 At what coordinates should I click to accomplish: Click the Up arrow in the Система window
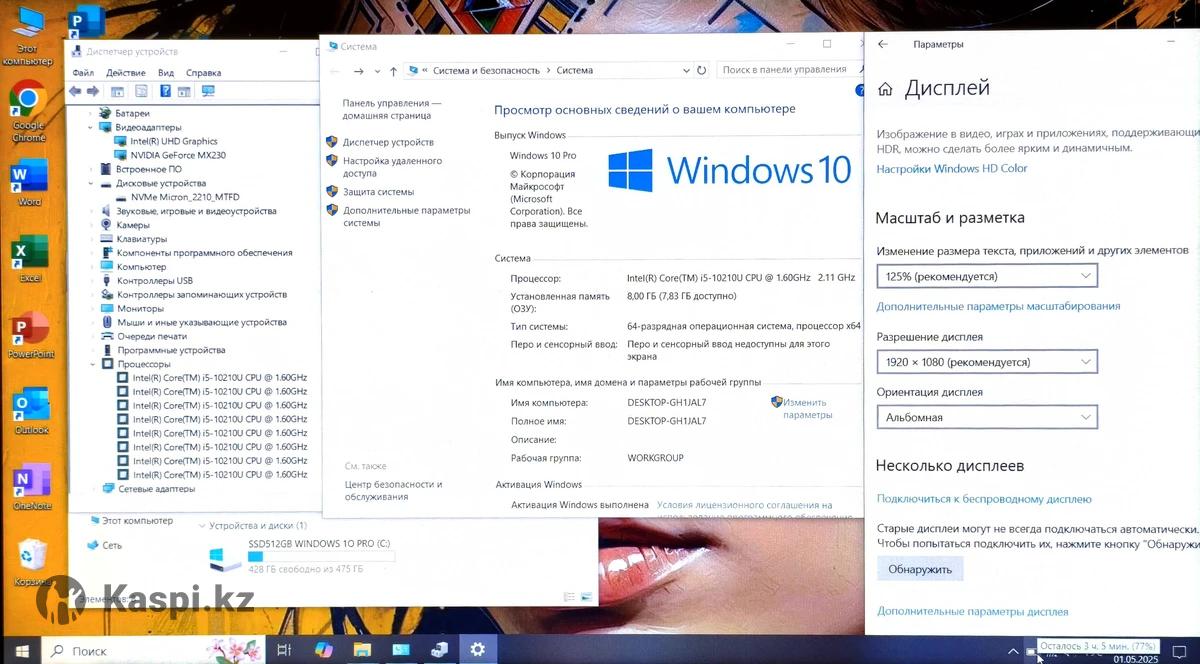394,71
